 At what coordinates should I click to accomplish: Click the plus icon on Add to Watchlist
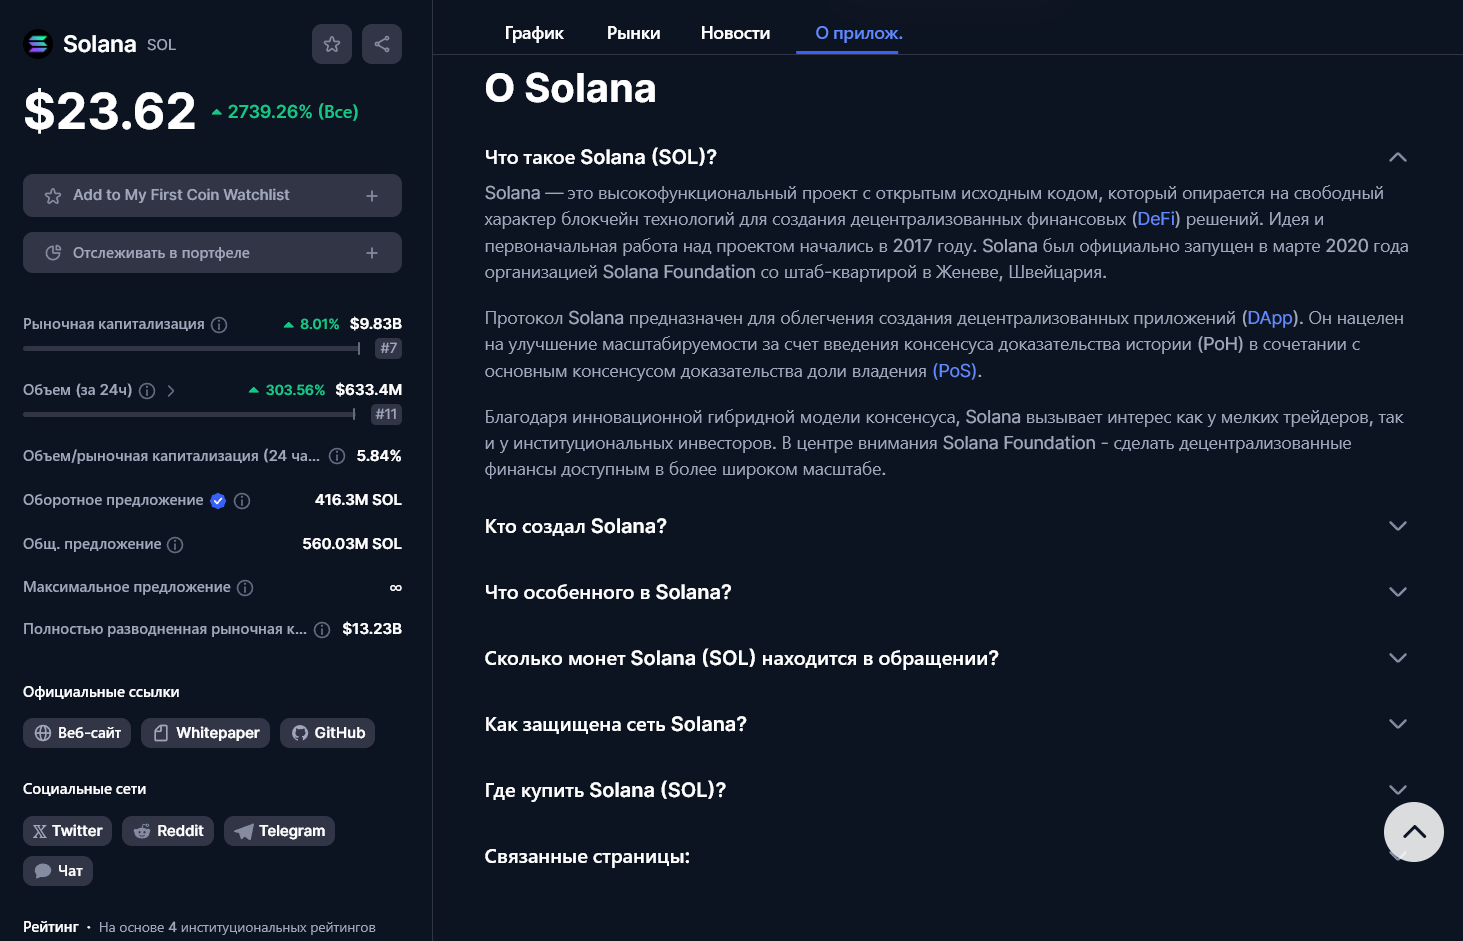click(372, 196)
